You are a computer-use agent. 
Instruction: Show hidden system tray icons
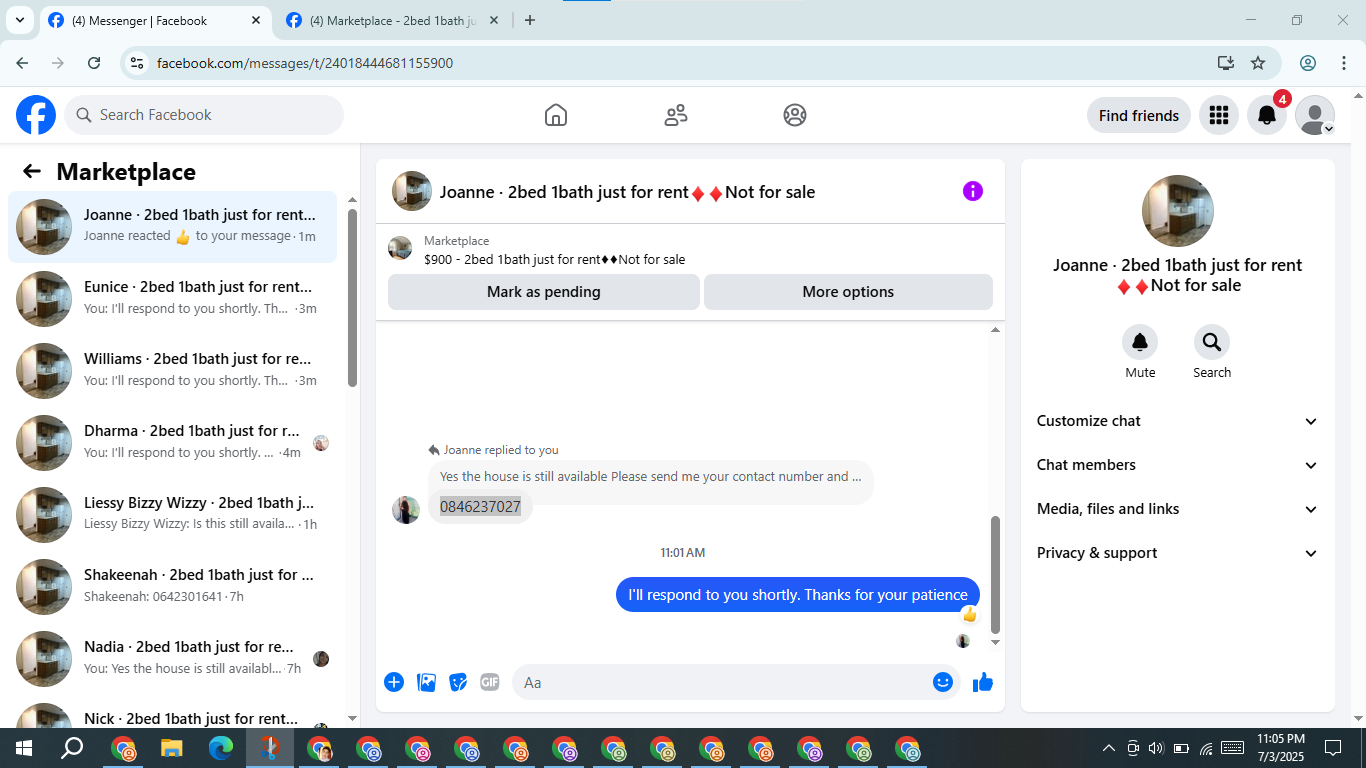1108,748
